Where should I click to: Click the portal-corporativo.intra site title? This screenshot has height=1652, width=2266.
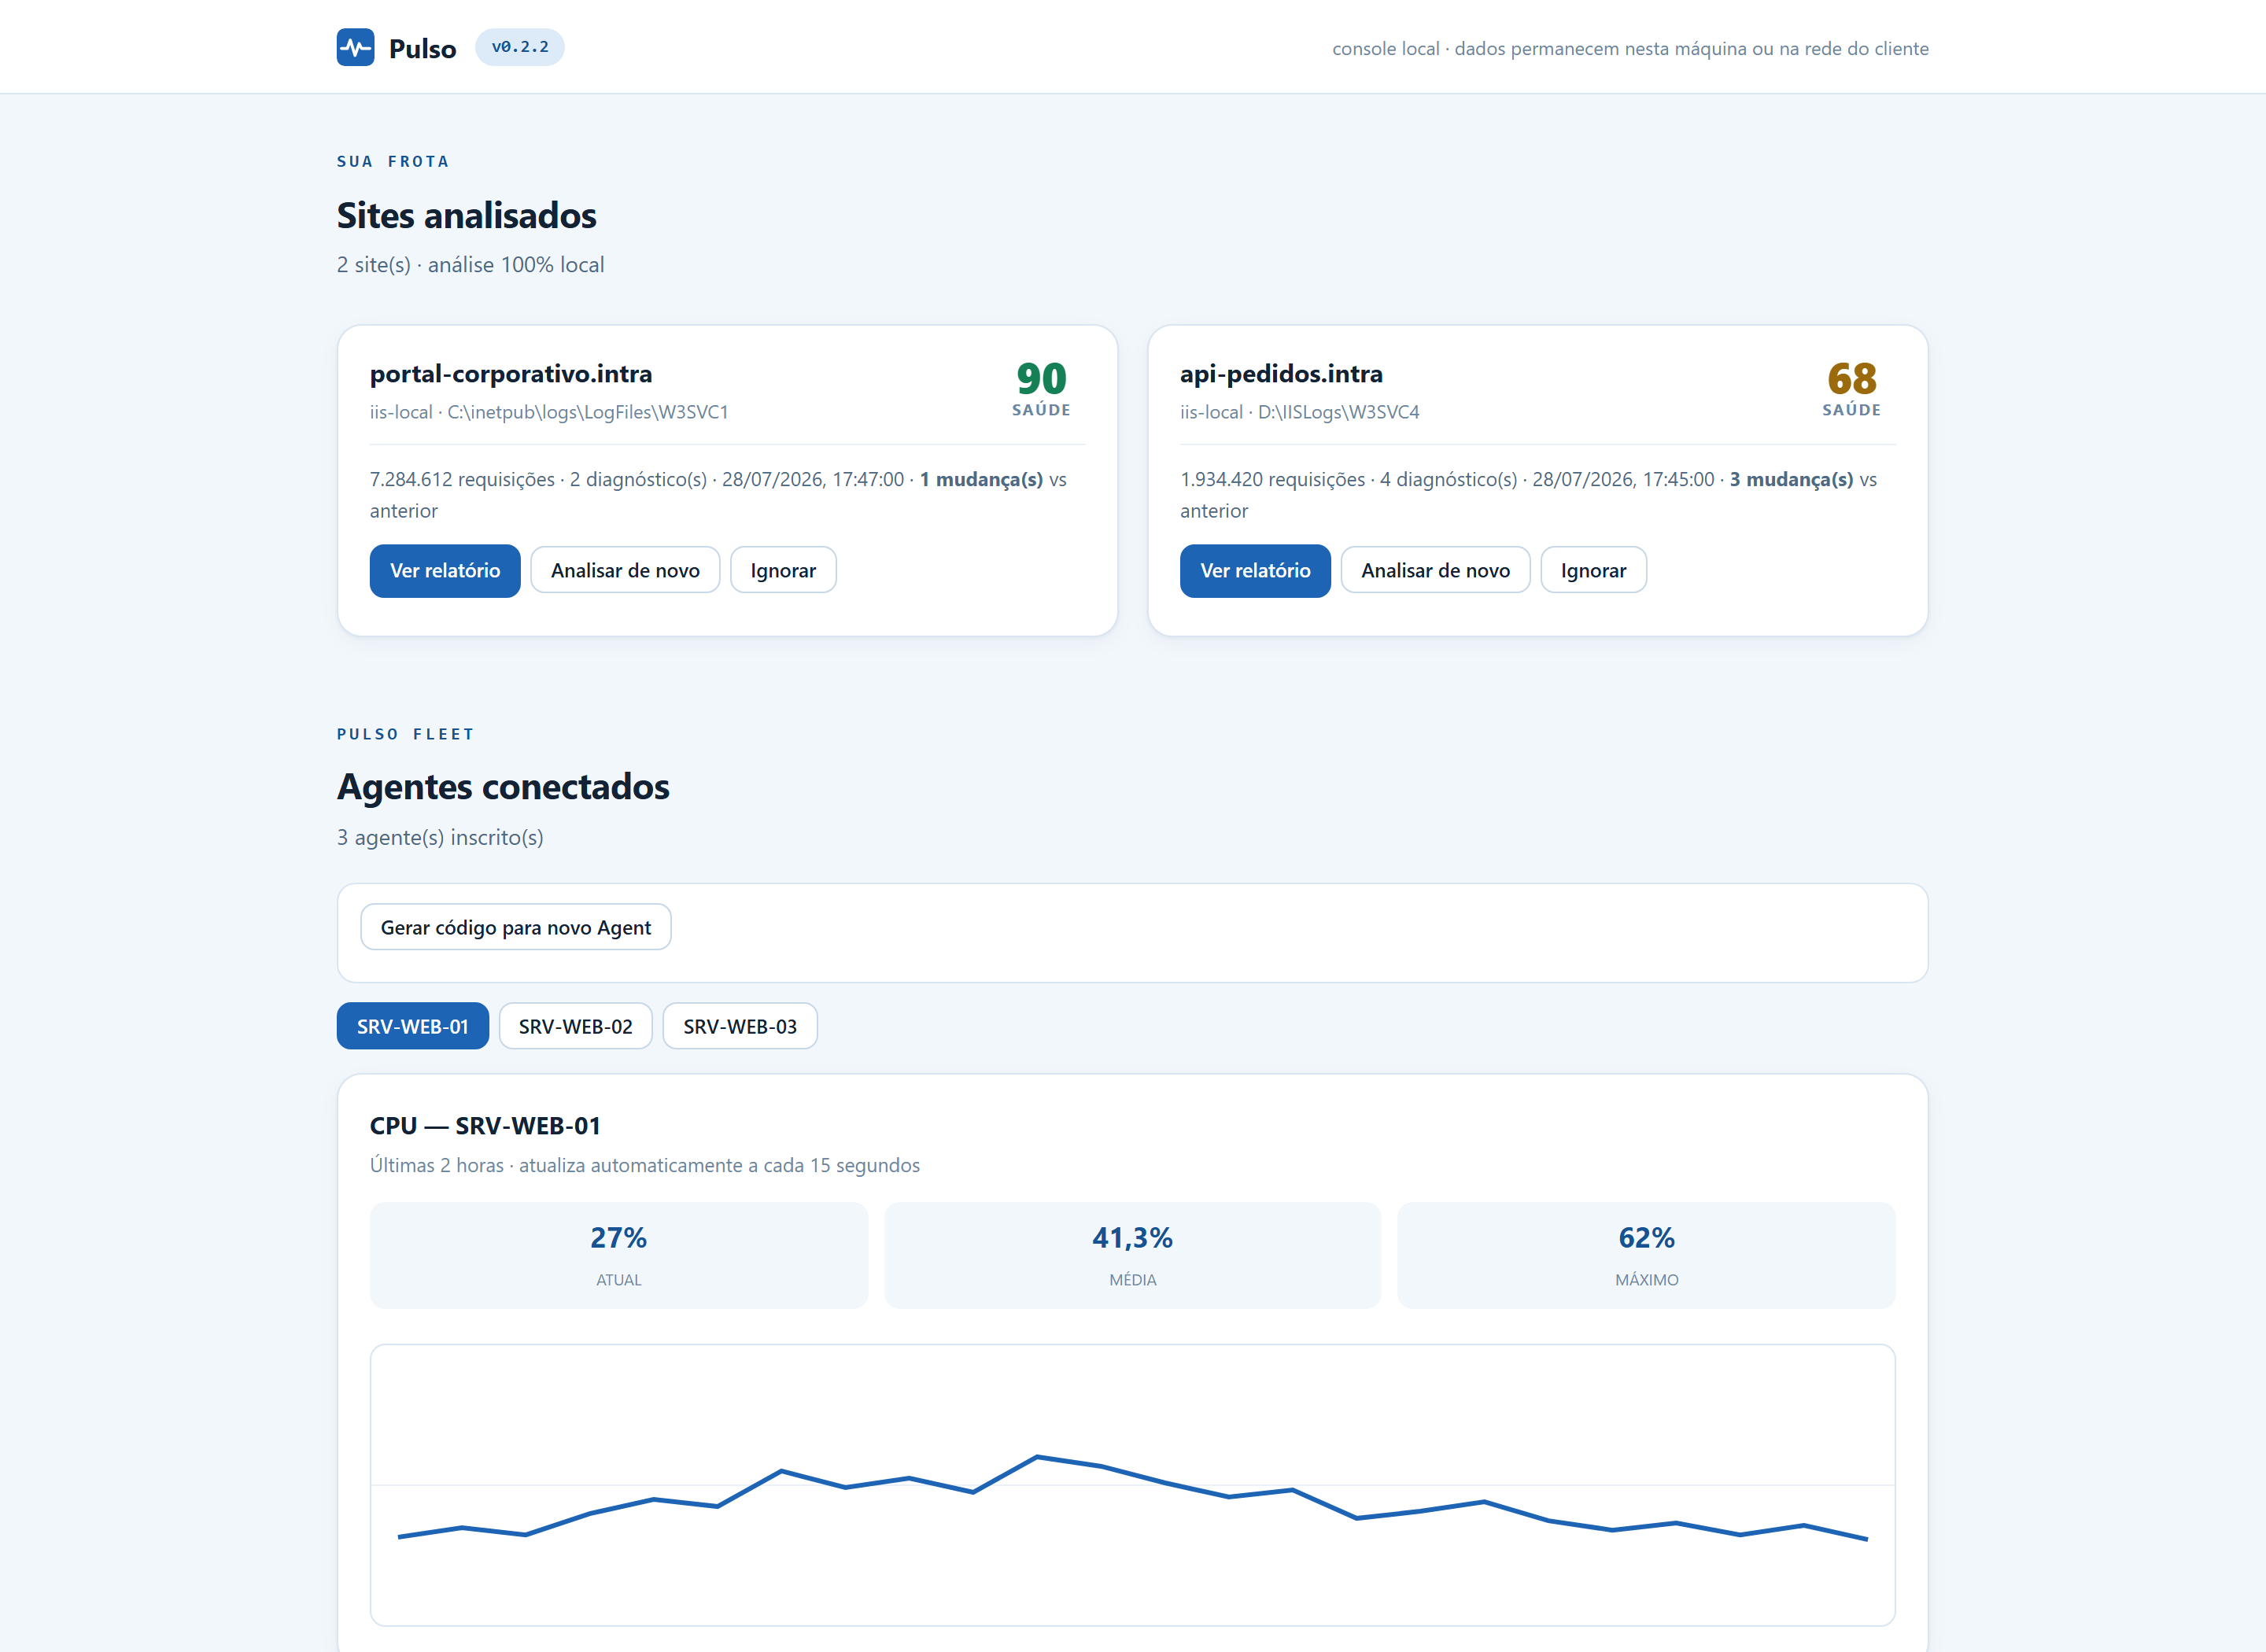pos(511,374)
